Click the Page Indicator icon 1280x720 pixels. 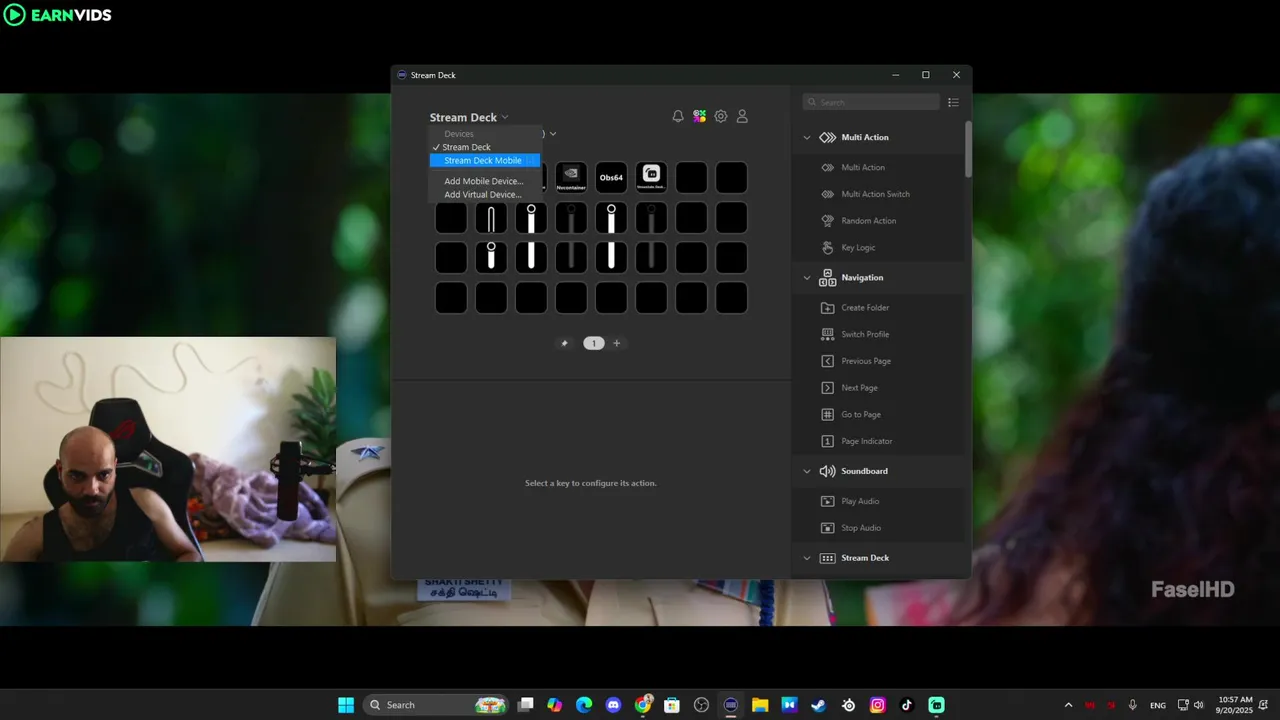point(827,441)
